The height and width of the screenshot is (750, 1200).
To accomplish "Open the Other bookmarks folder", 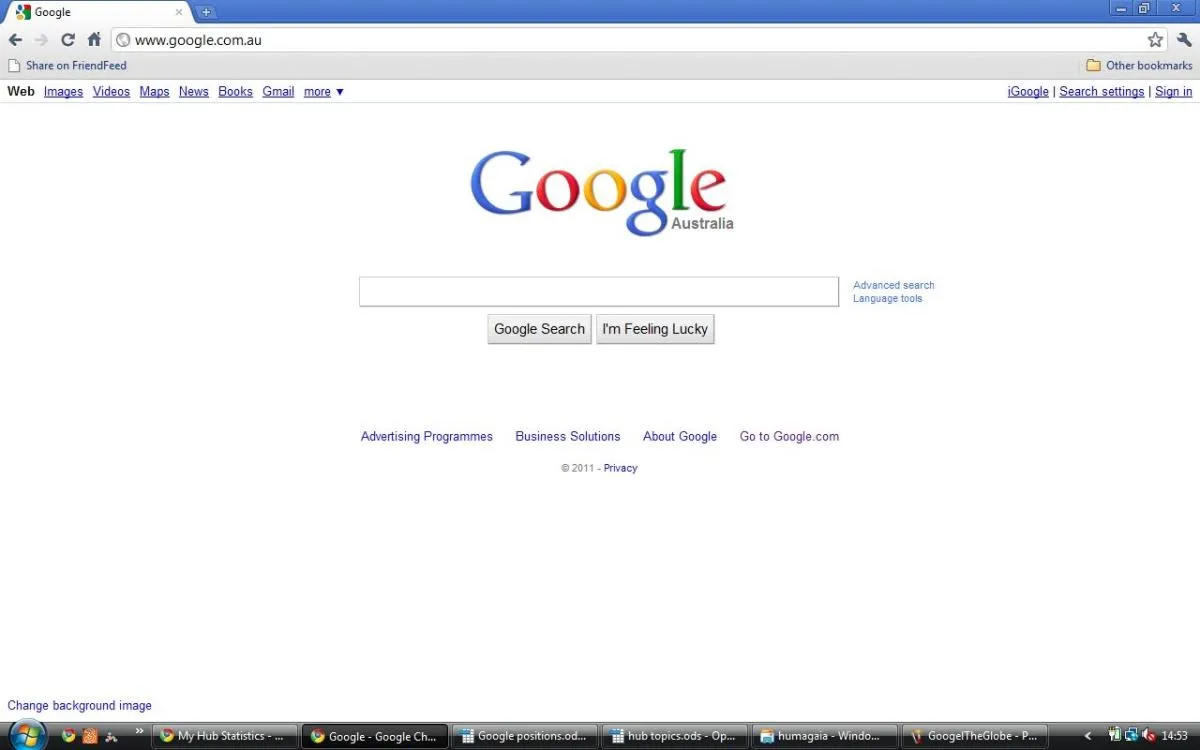I will [1139, 65].
